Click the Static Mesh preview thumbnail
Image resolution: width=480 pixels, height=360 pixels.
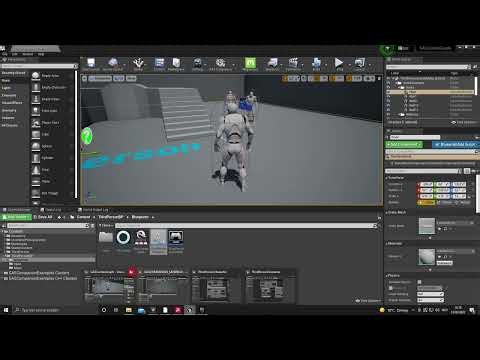[x=427, y=226]
